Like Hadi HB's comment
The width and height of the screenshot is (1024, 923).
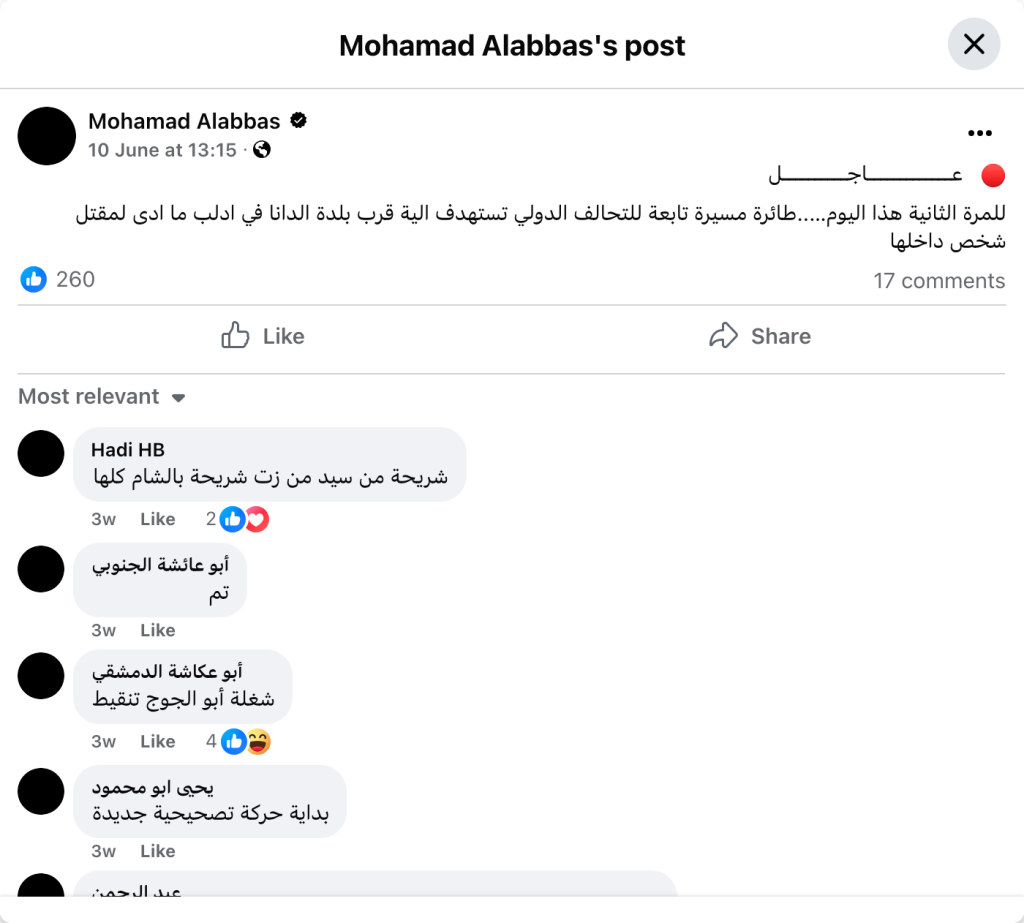[157, 519]
